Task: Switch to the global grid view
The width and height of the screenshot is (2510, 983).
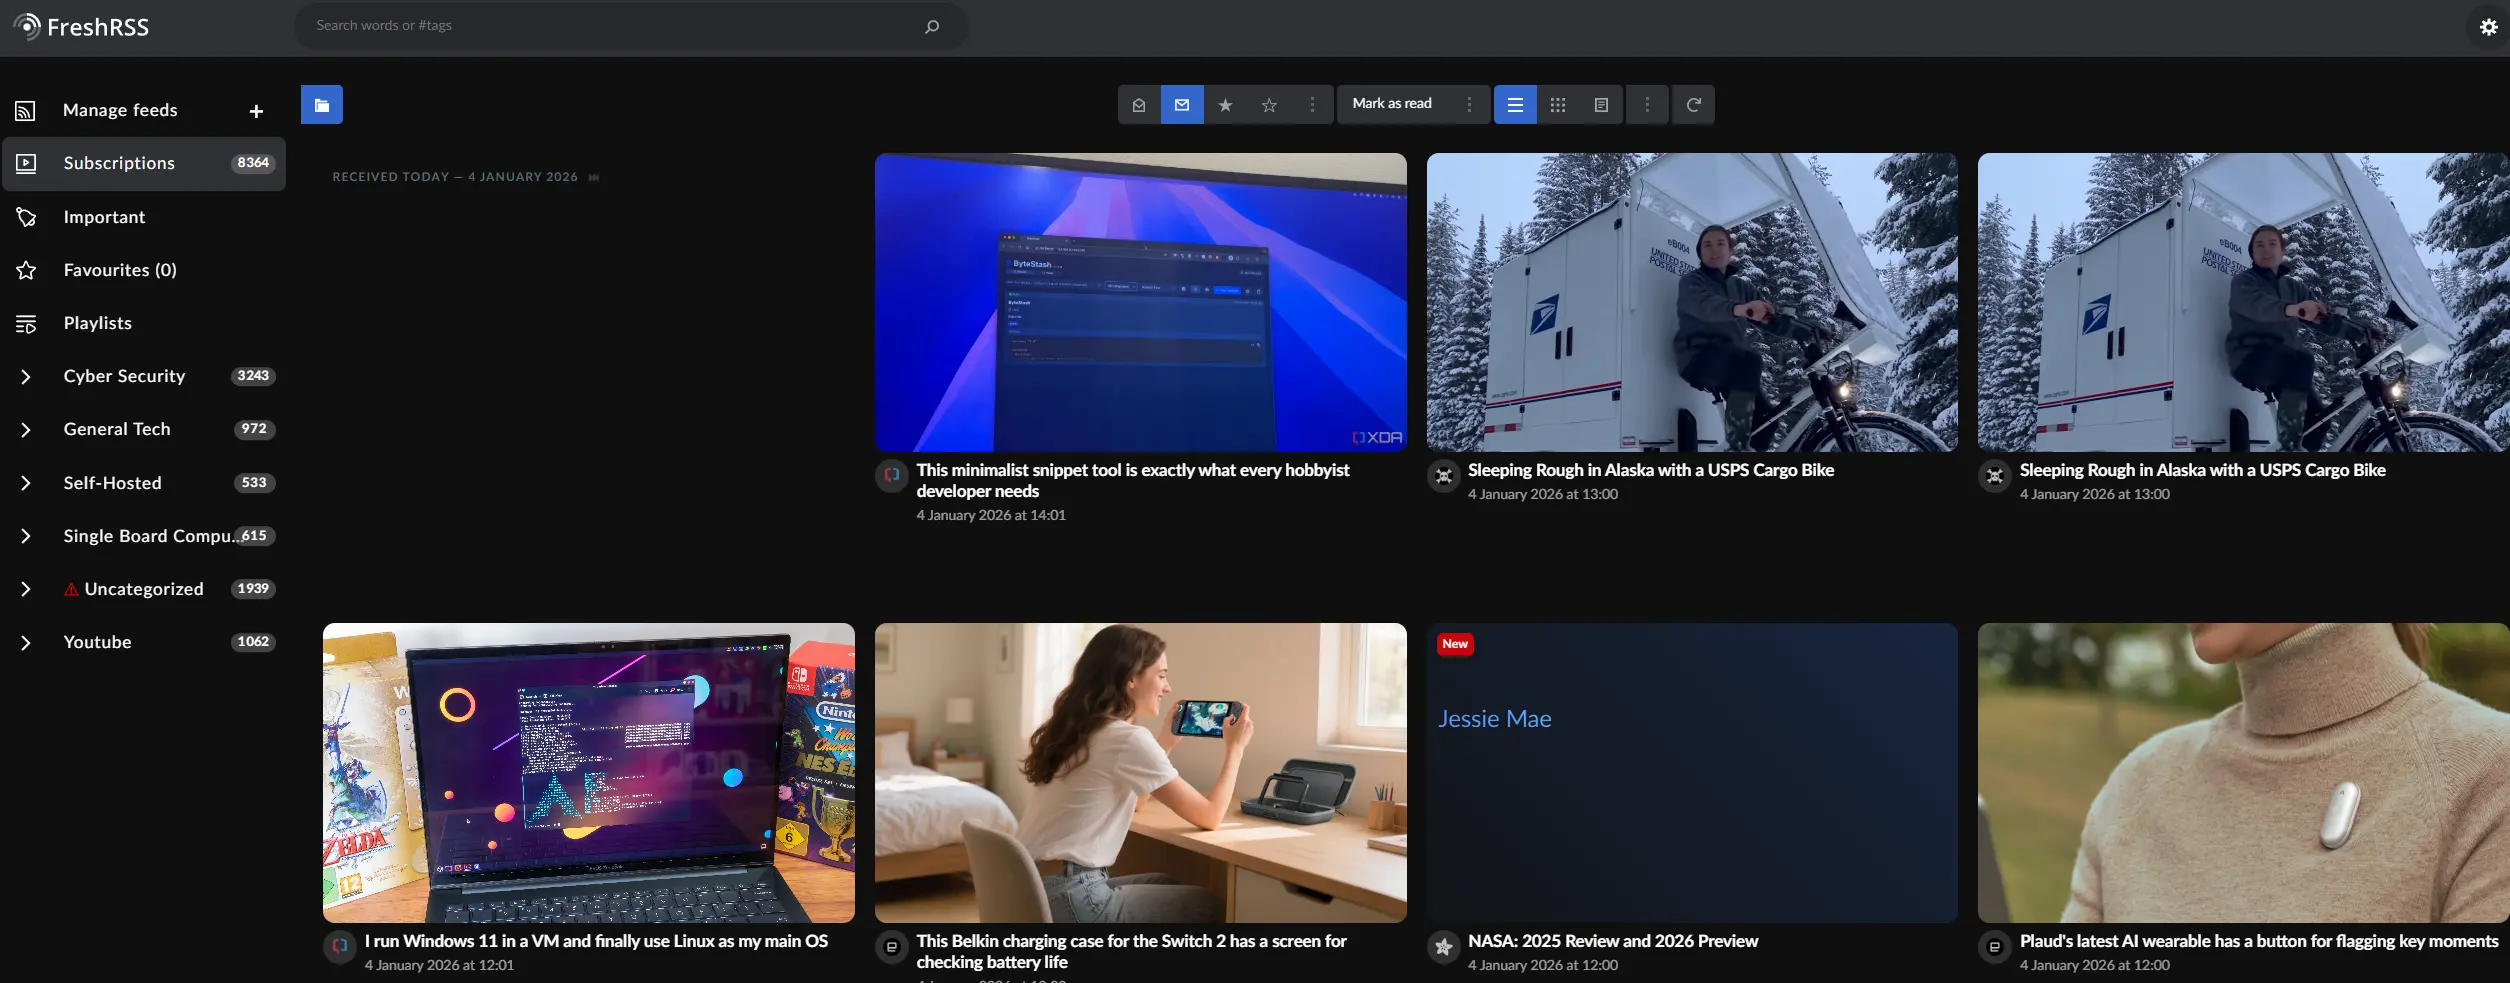Action: [1558, 105]
